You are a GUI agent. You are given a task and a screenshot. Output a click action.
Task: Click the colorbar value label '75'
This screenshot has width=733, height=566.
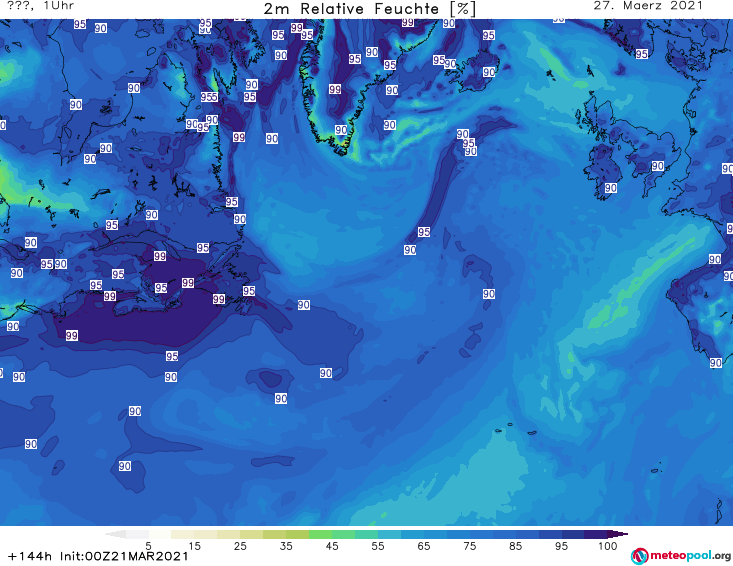[x=470, y=546]
